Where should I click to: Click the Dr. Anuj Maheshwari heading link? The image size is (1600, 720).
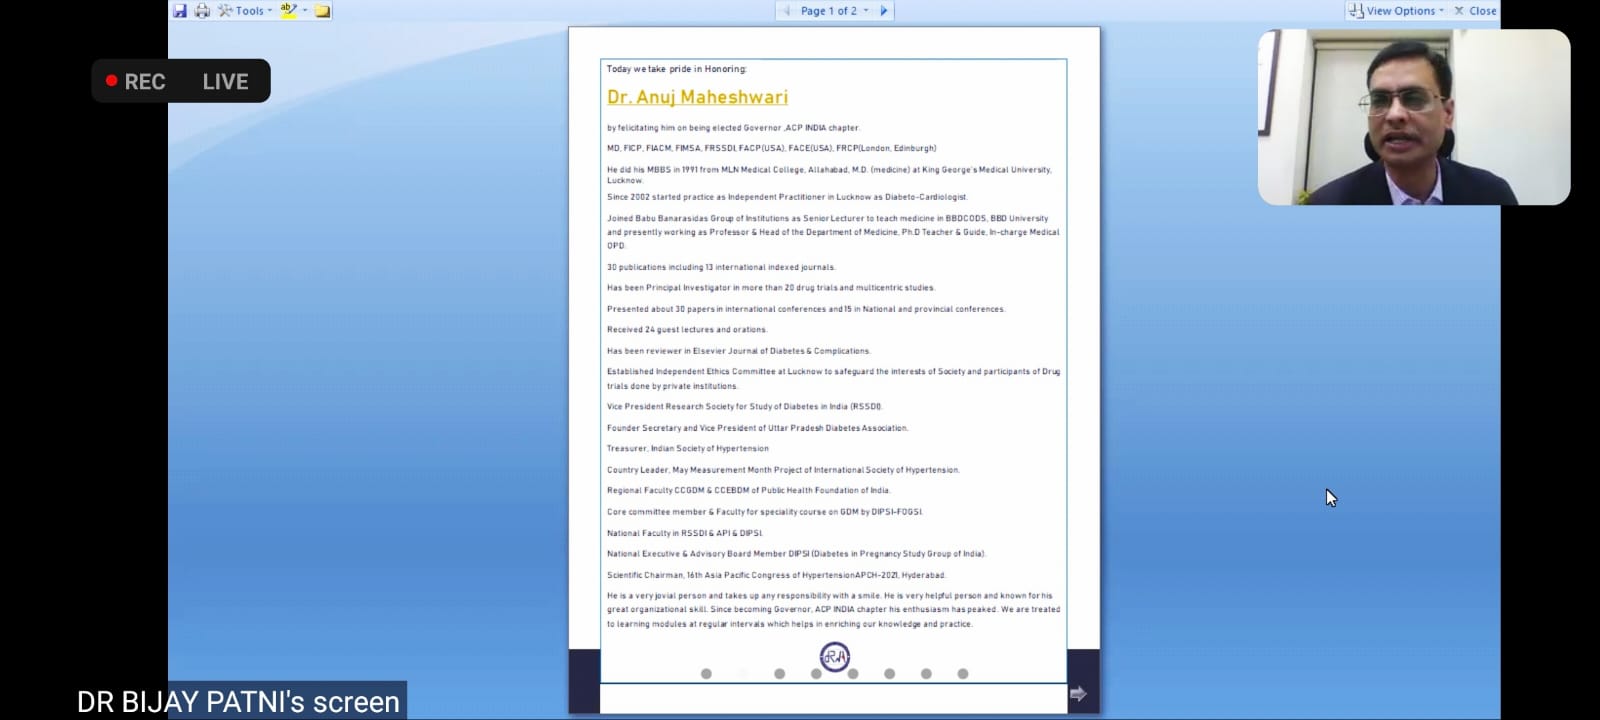point(697,97)
